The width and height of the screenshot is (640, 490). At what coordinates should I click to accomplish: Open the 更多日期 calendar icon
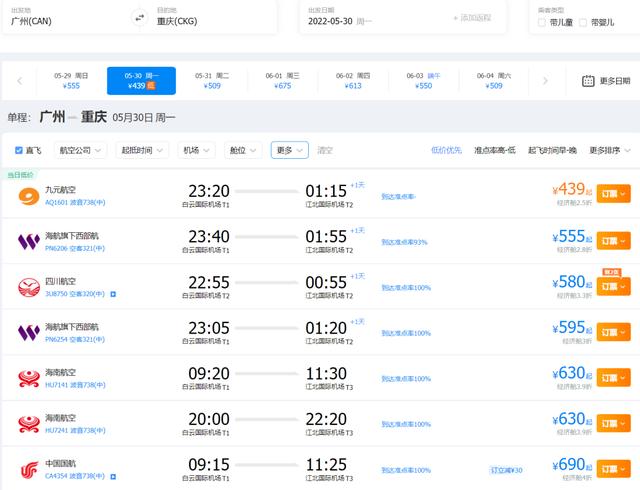pos(588,81)
